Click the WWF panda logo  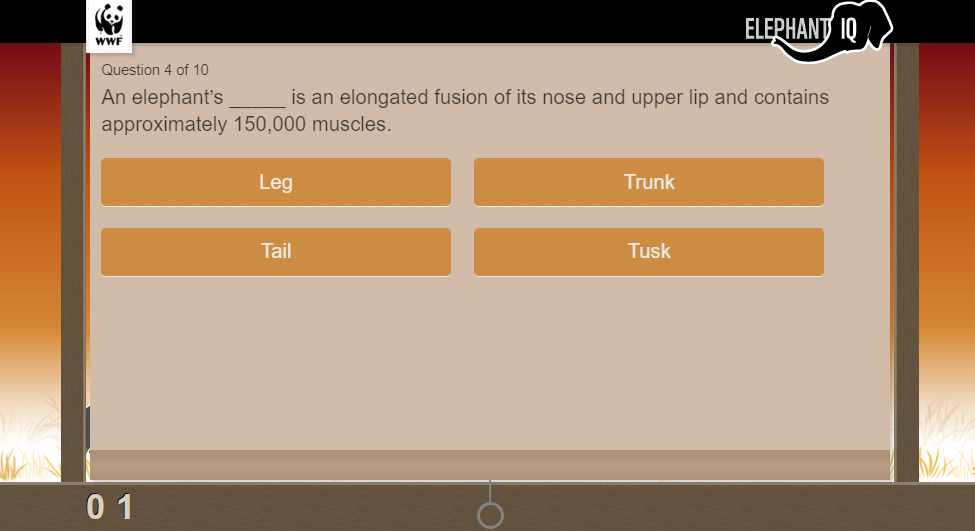[109, 25]
